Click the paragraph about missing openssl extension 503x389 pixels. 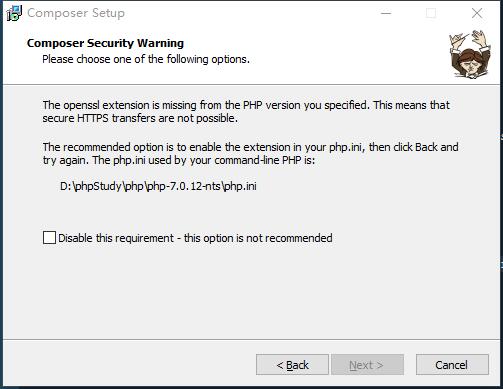click(x=246, y=111)
